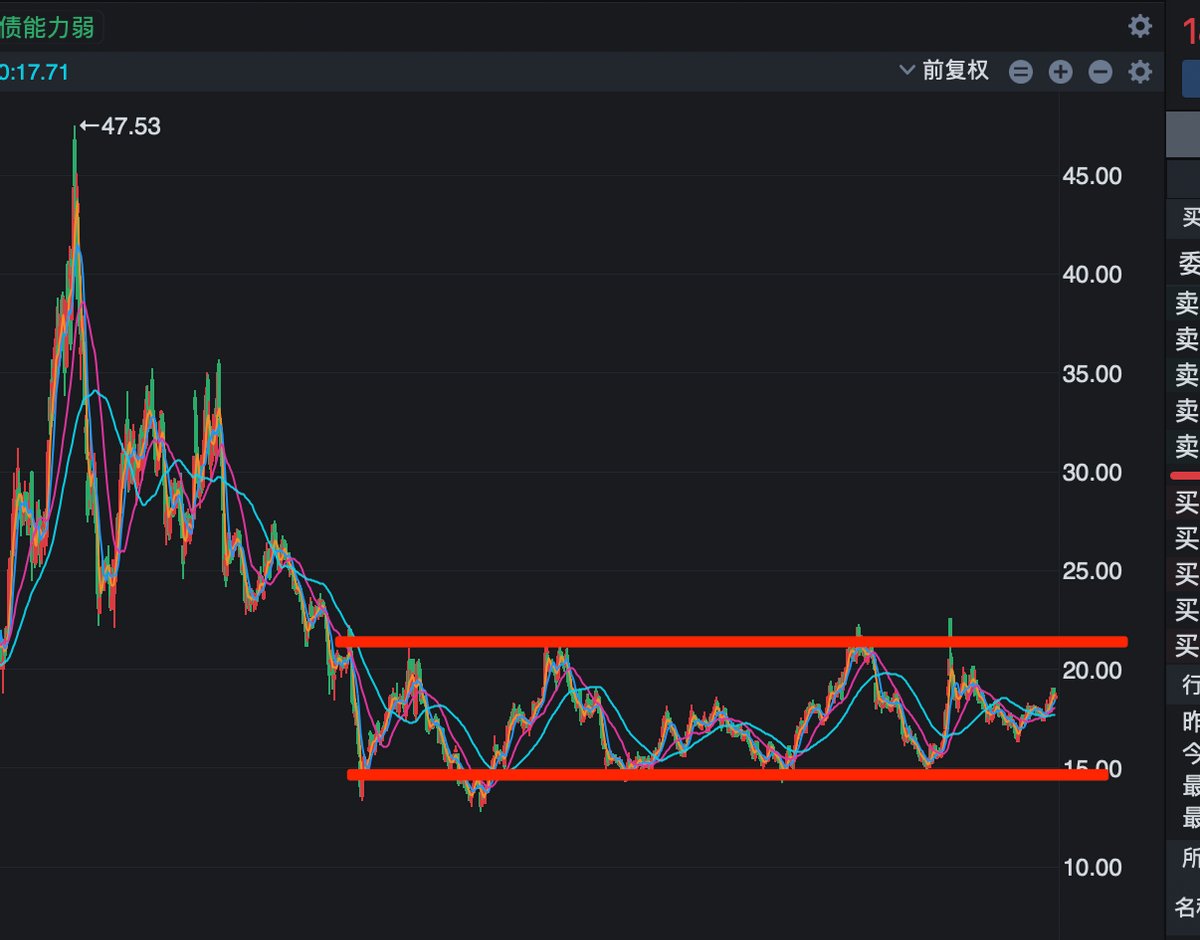
Task: Zoom in the chart with plus icon
Action: click(x=1060, y=72)
